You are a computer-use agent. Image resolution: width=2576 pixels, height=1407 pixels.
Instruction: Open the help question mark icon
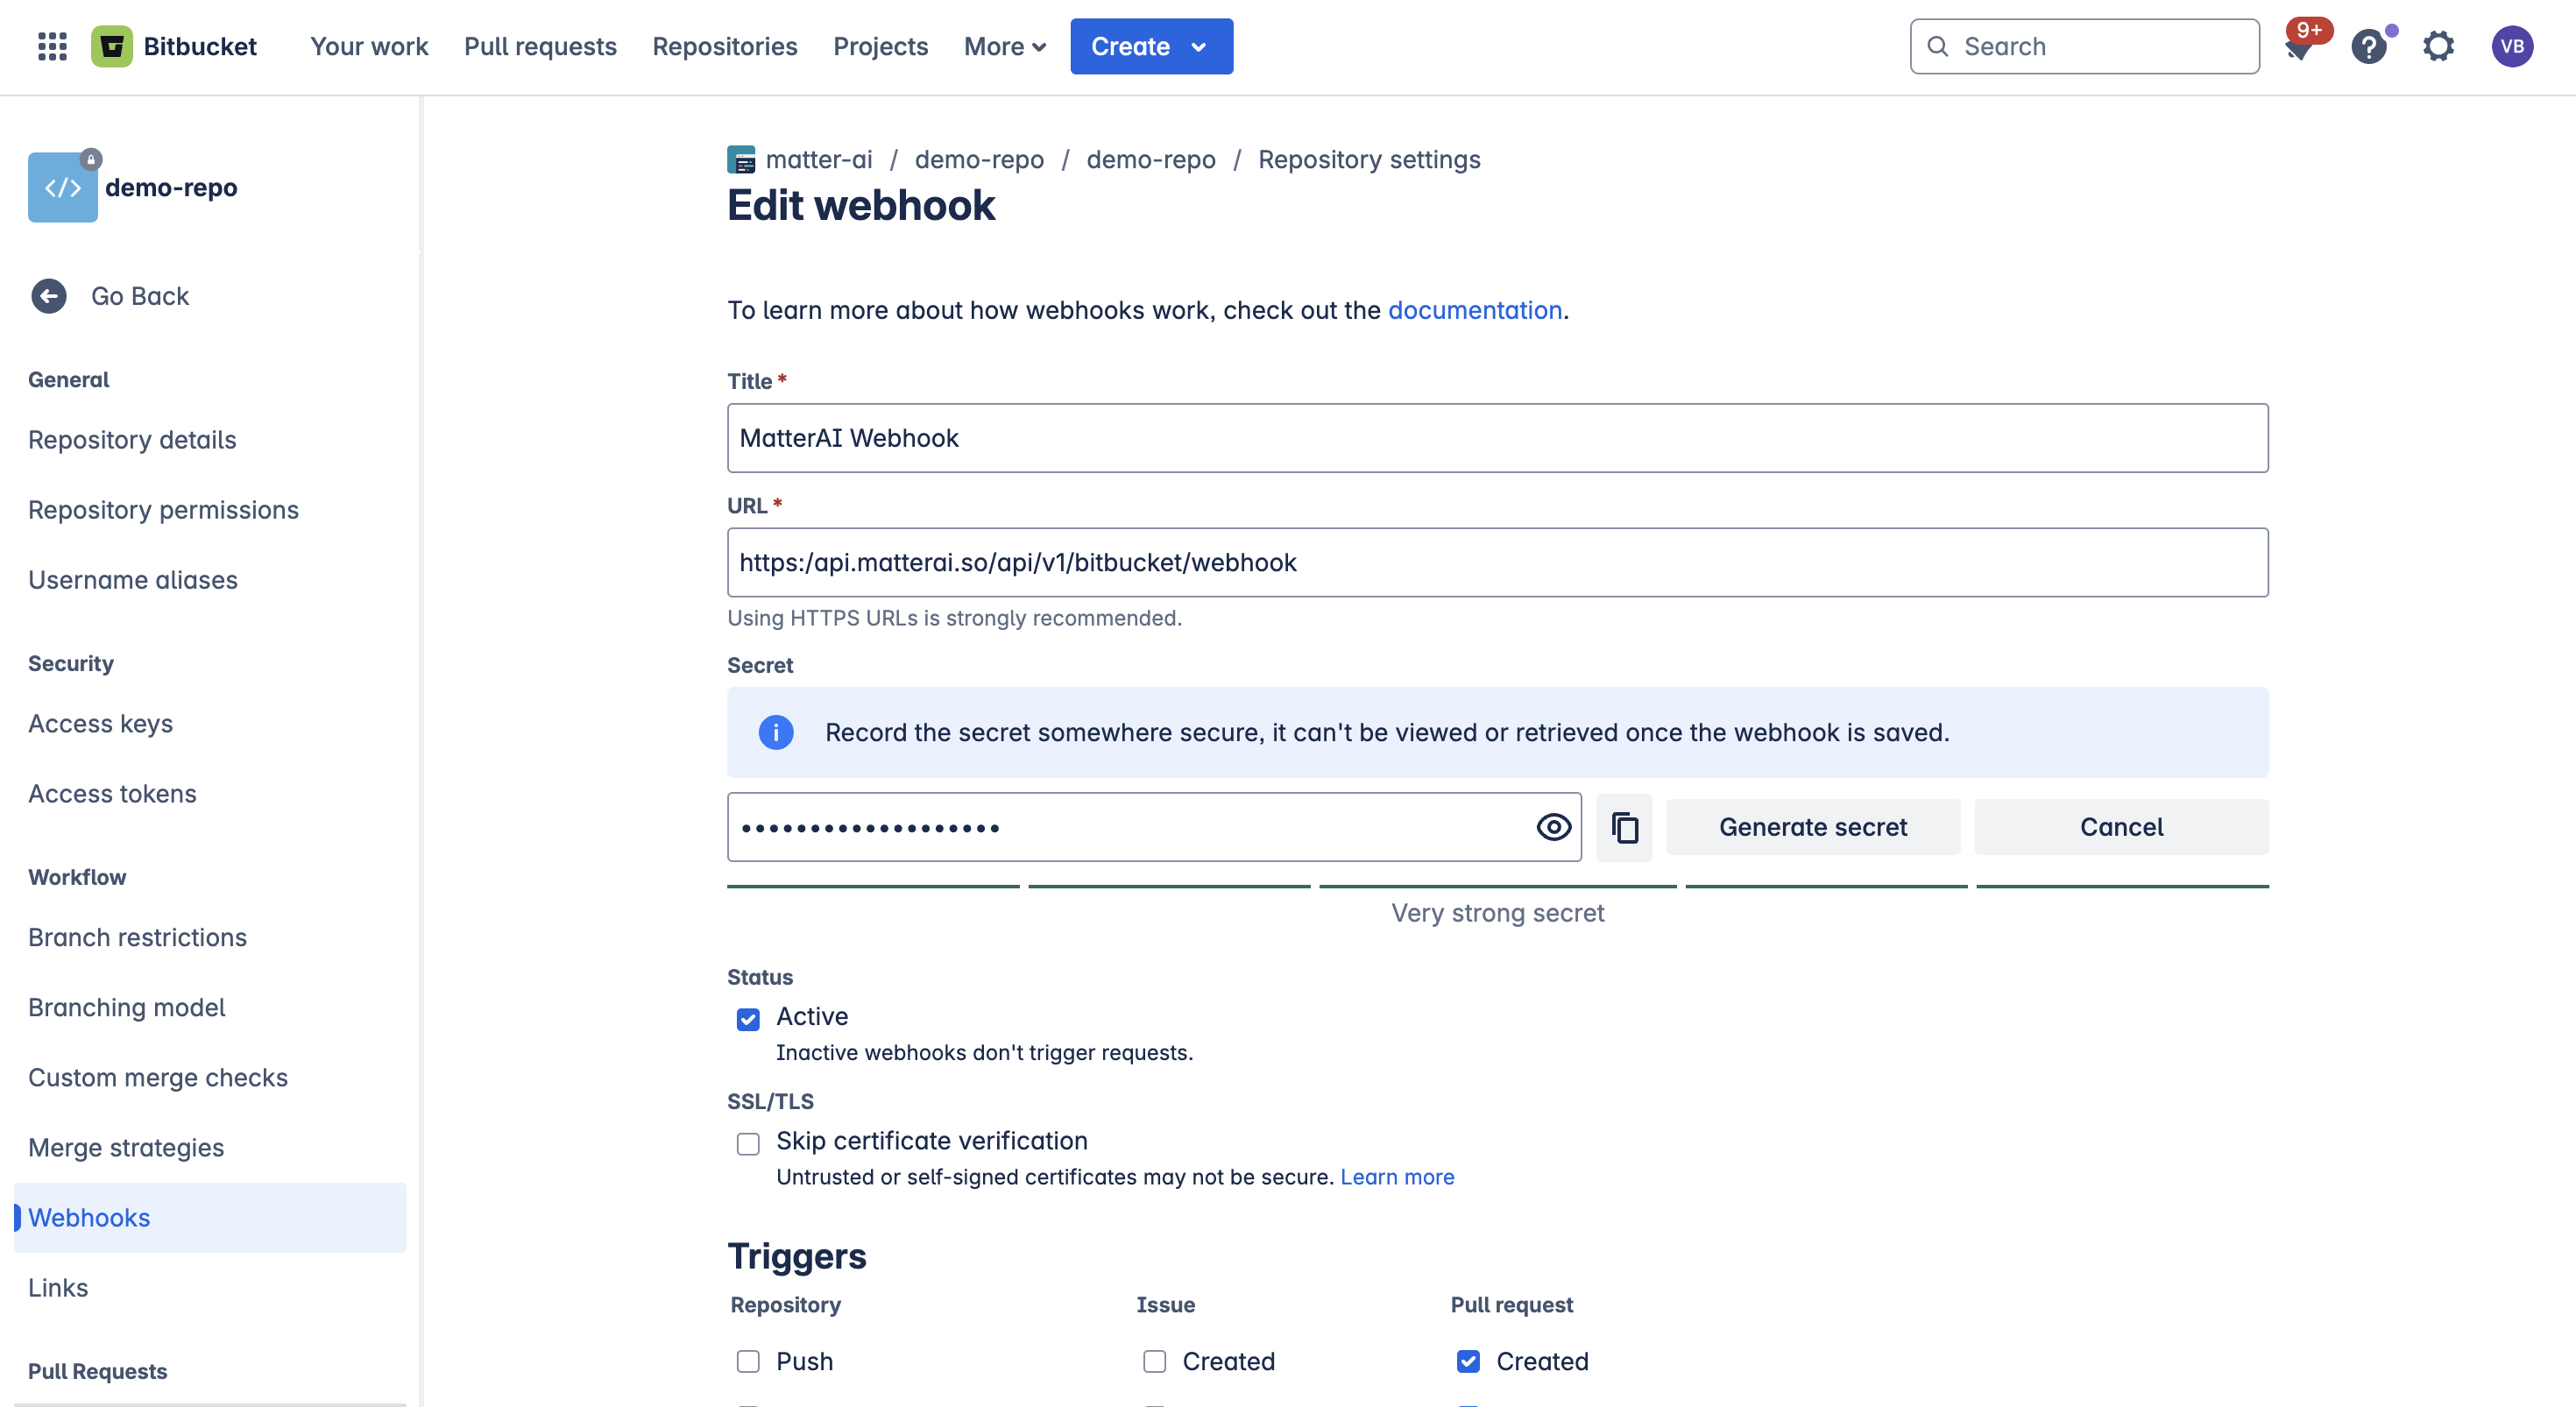(x=2368, y=47)
